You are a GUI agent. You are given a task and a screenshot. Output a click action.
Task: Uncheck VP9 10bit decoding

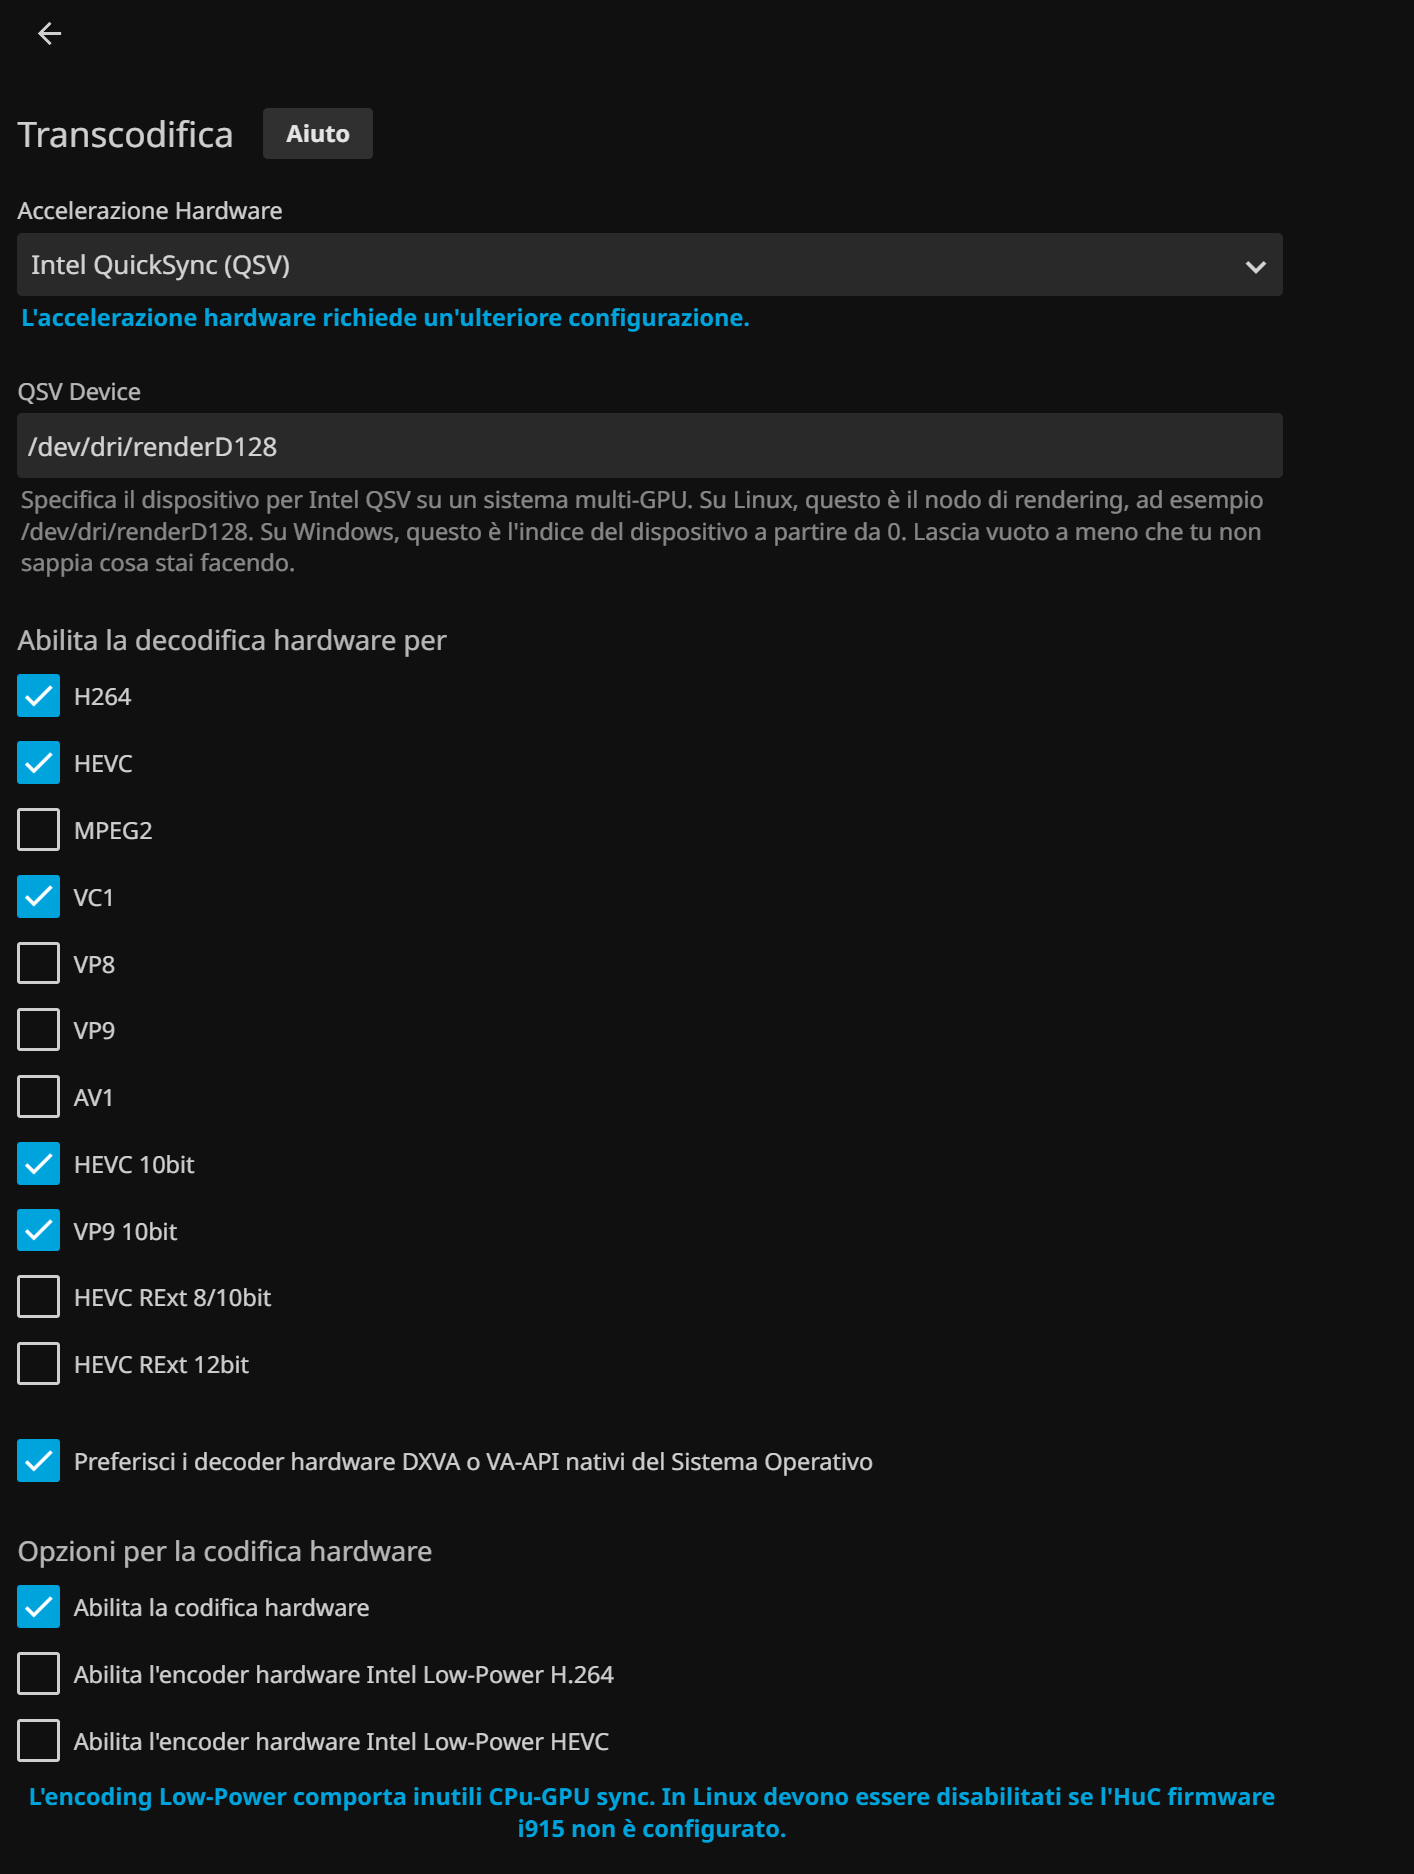(39, 1231)
